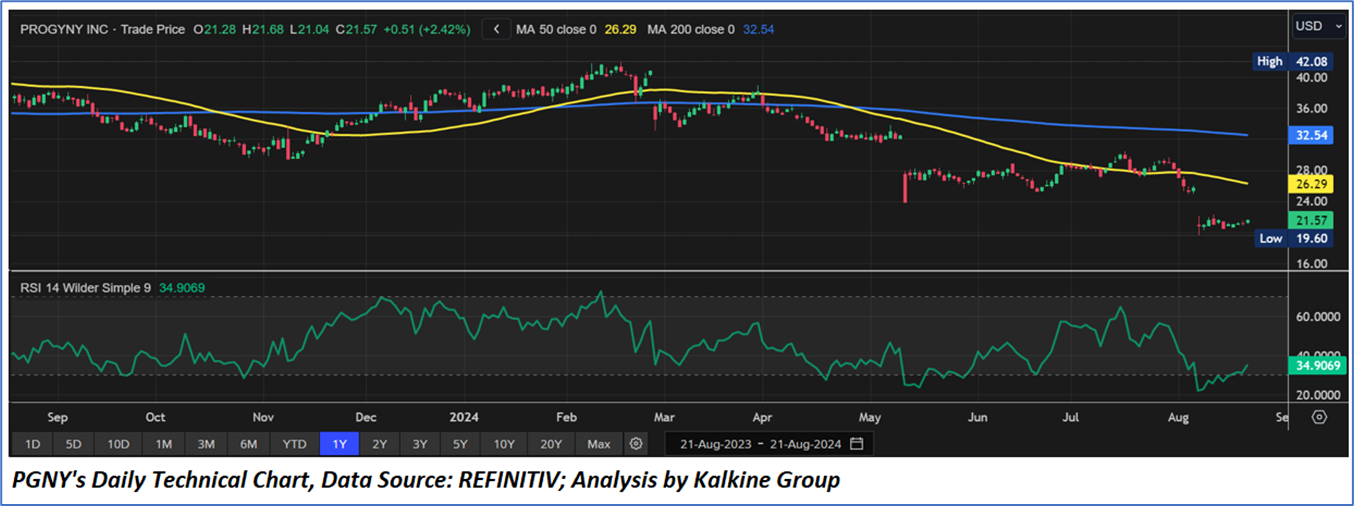1354x506 pixels.
Task: Show the Max time range
Action: (599, 443)
